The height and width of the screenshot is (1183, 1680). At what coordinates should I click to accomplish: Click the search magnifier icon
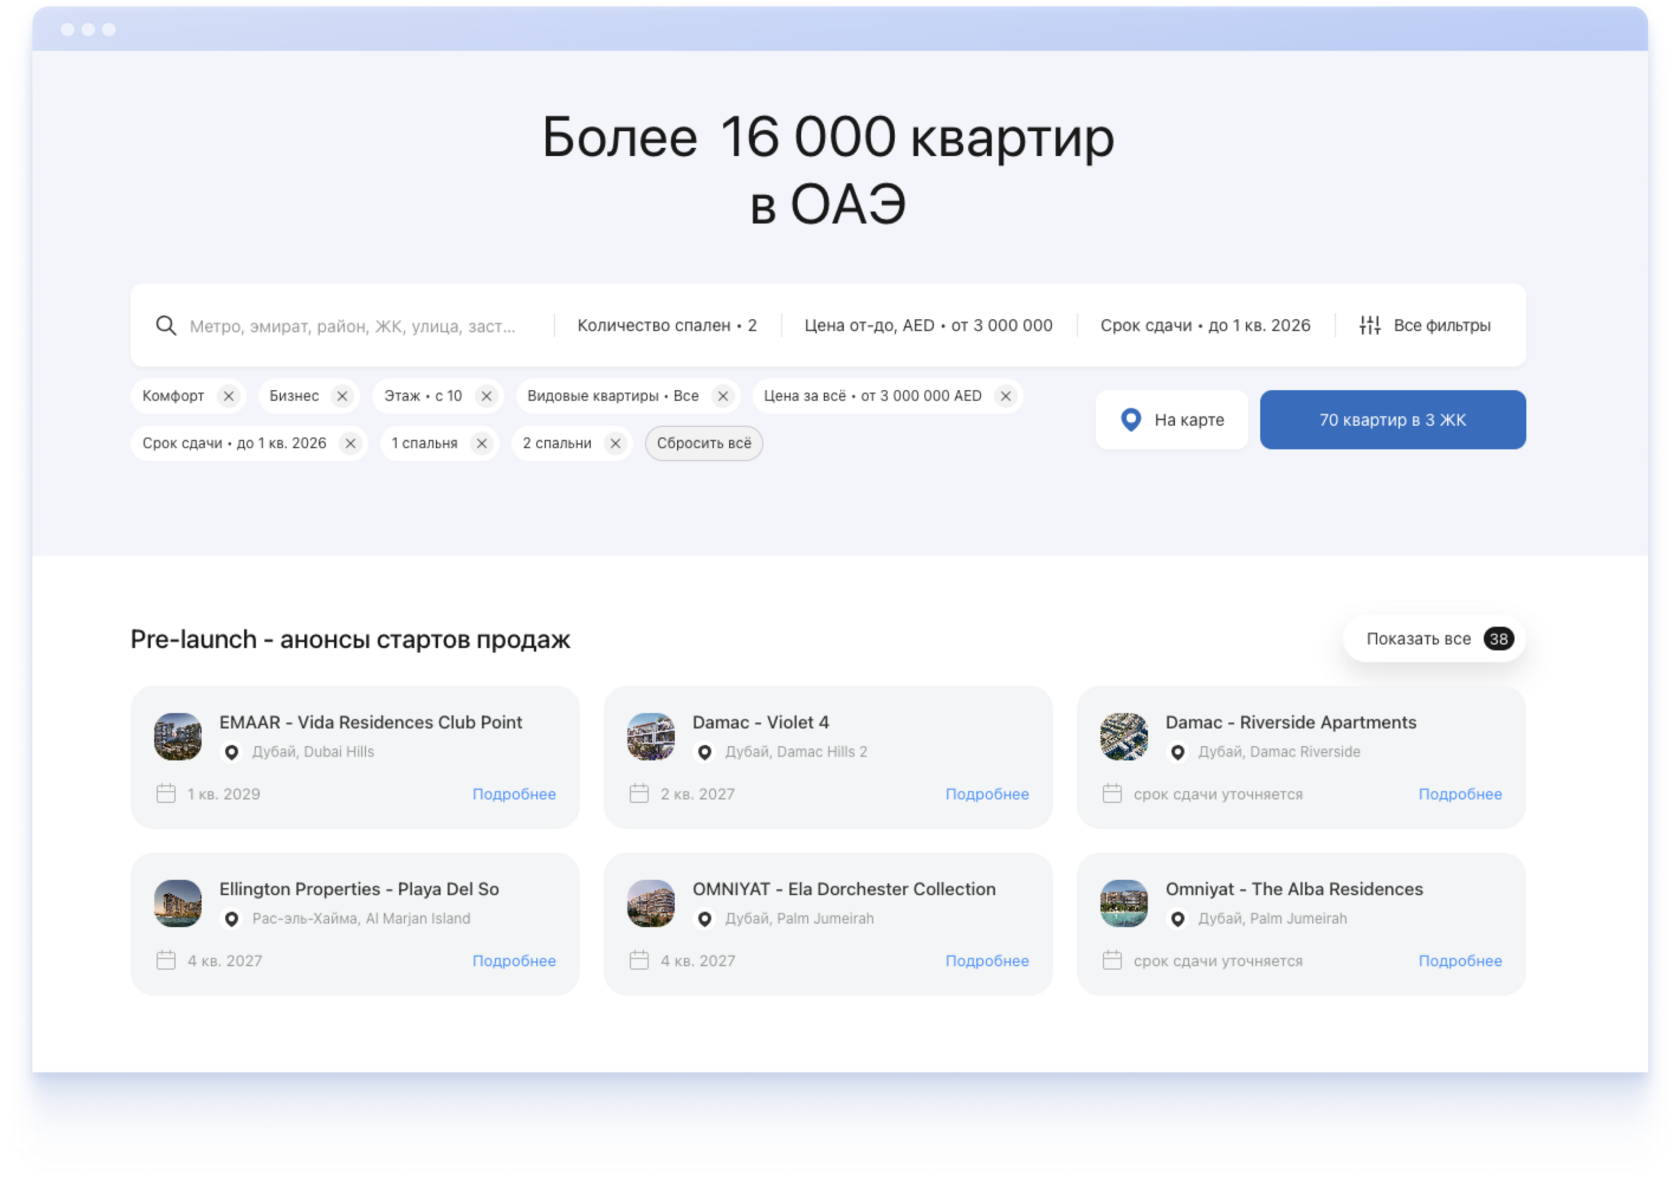tap(166, 326)
